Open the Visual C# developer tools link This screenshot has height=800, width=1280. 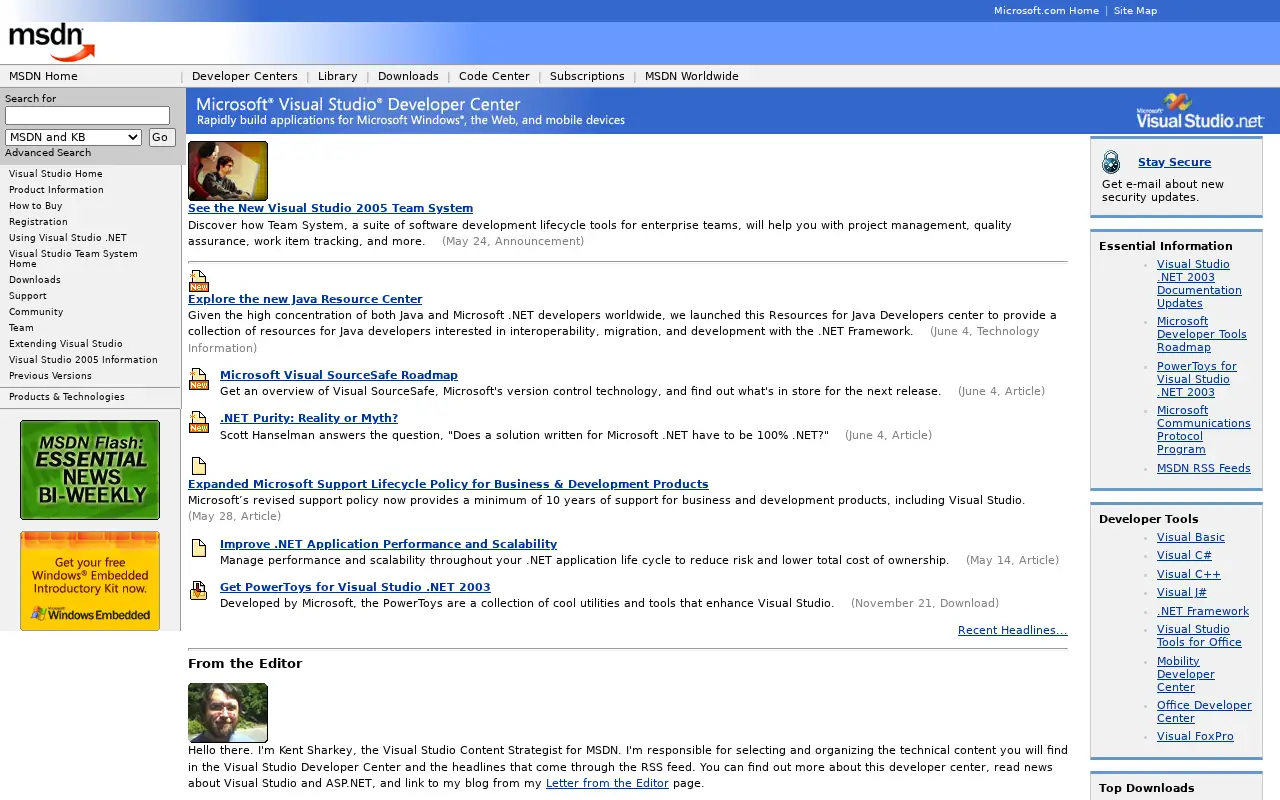(x=1184, y=555)
